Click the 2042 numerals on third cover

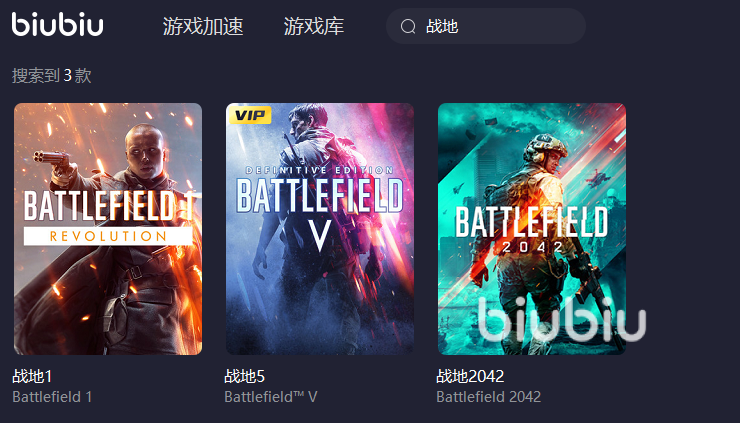(x=532, y=247)
